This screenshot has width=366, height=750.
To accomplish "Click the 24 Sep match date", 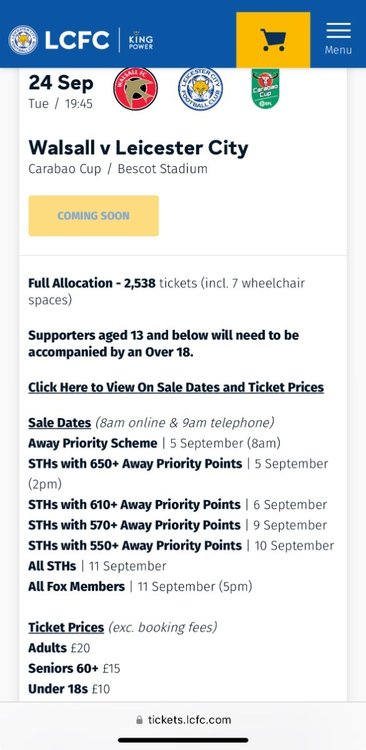I will pyautogui.click(x=61, y=83).
